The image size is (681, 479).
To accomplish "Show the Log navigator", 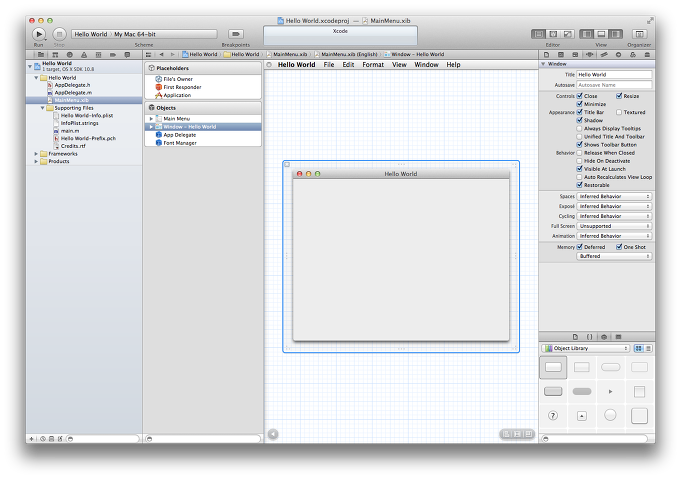I will tap(127, 55).
